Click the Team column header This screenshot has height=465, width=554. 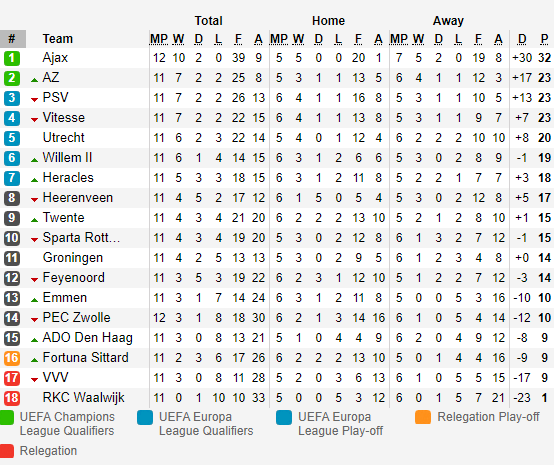58,39
